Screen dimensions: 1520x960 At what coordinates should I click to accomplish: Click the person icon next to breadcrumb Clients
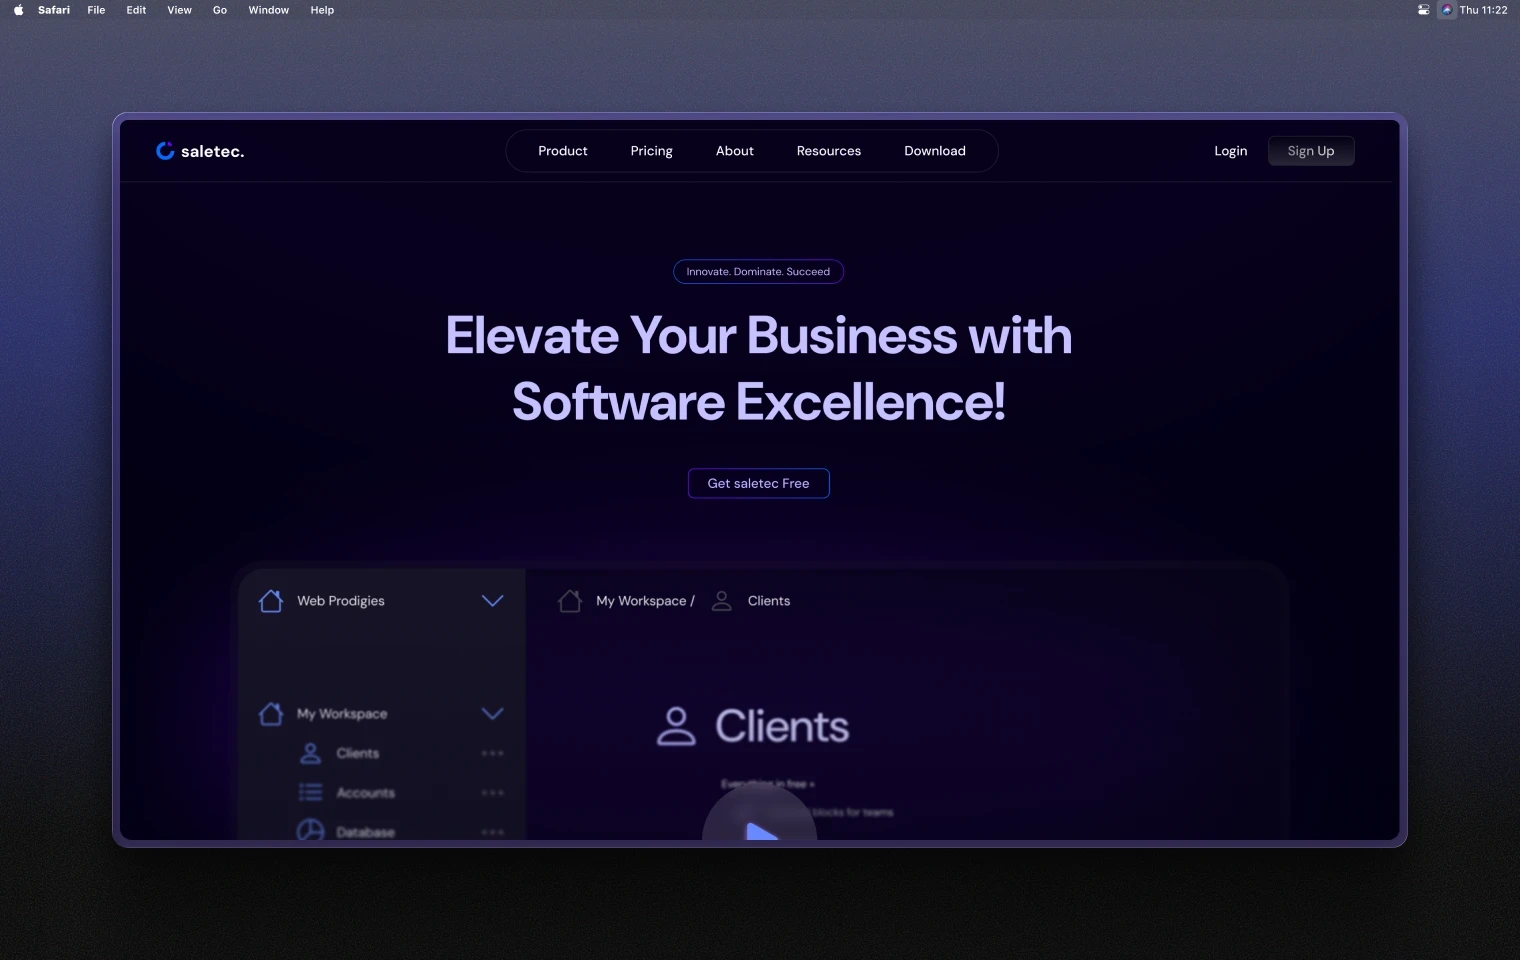[x=721, y=600]
